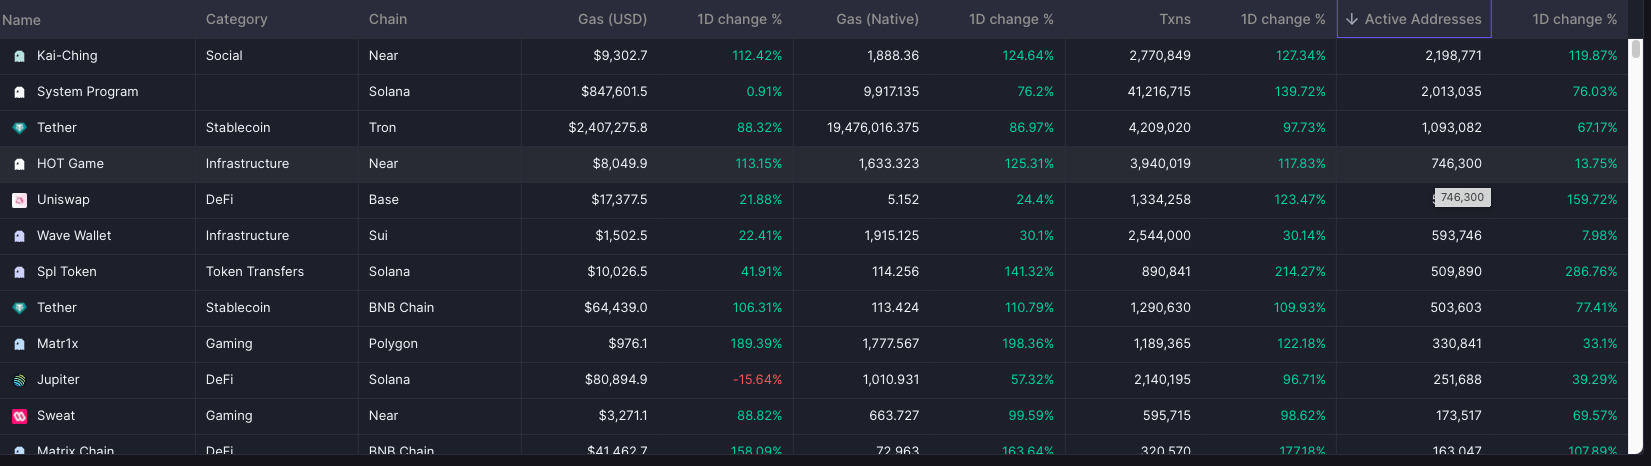Screen dimensions: 1651x466
Task: Click the 286.76% change value
Action: 1591,272
